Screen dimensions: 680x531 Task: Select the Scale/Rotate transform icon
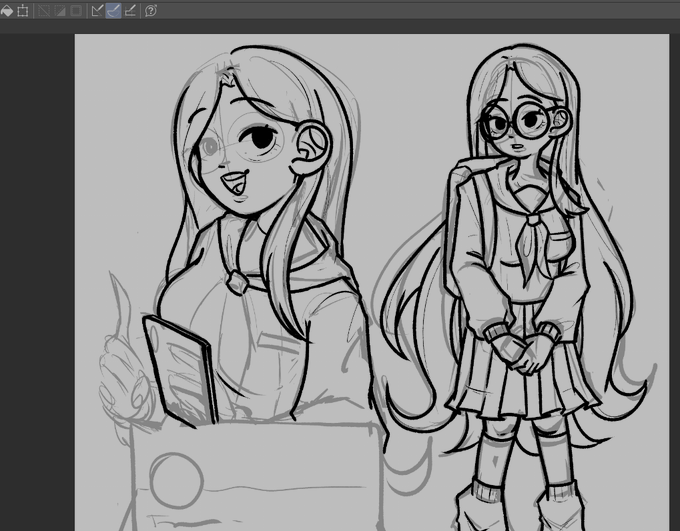[23, 11]
